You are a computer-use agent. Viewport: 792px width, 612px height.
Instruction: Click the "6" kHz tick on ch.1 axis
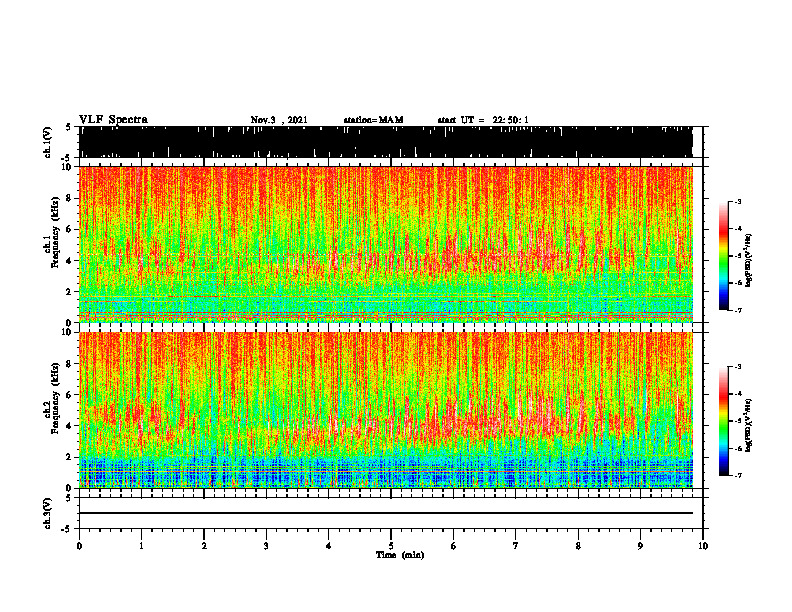click(x=70, y=230)
